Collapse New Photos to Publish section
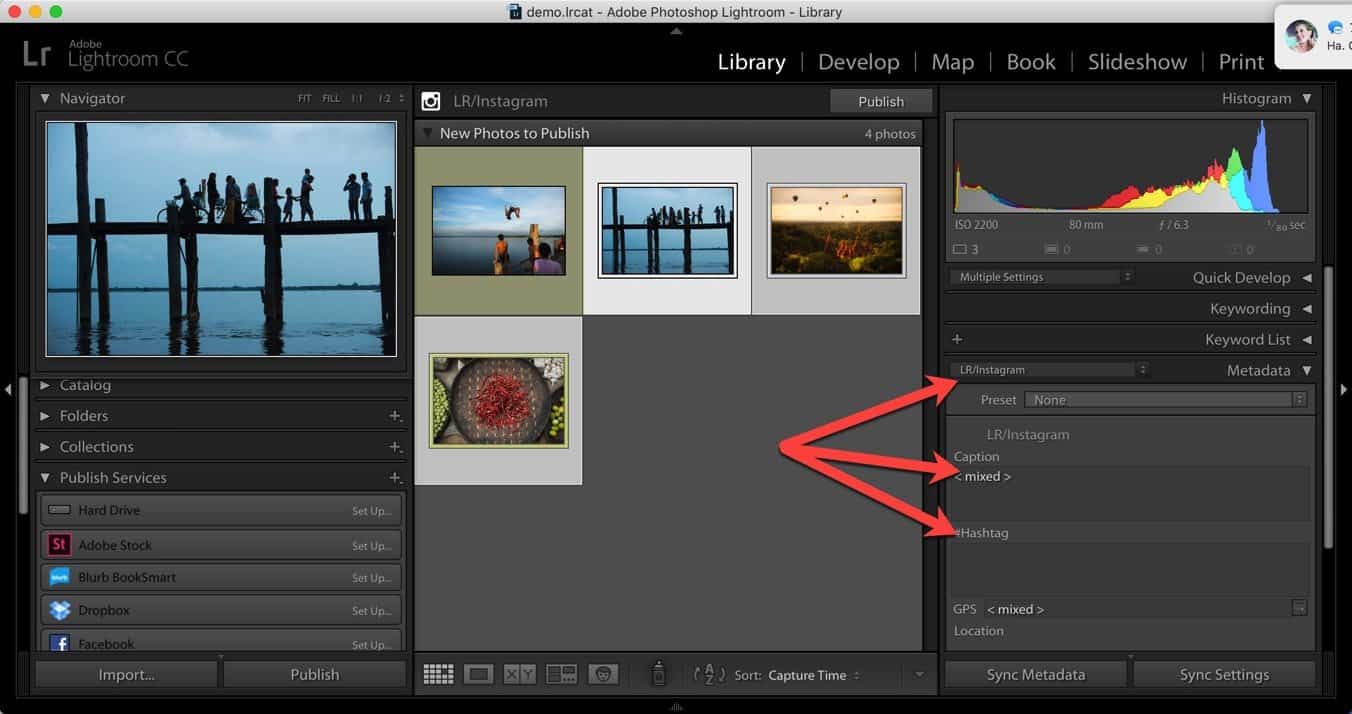1352x714 pixels. 428,133
